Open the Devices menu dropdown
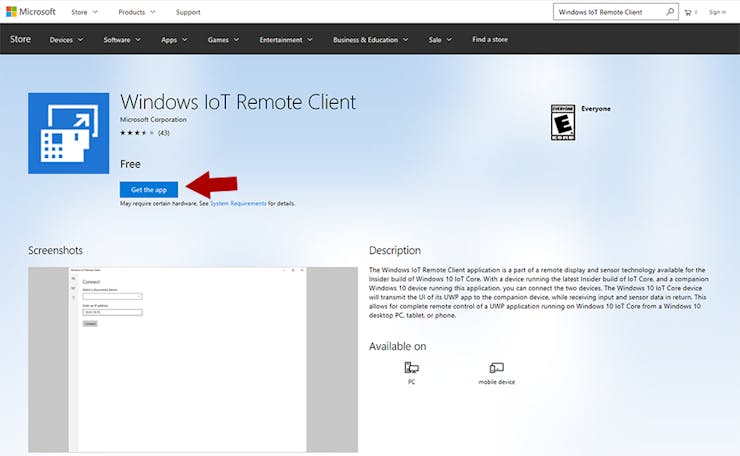 pyautogui.click(x=67, y=40)
